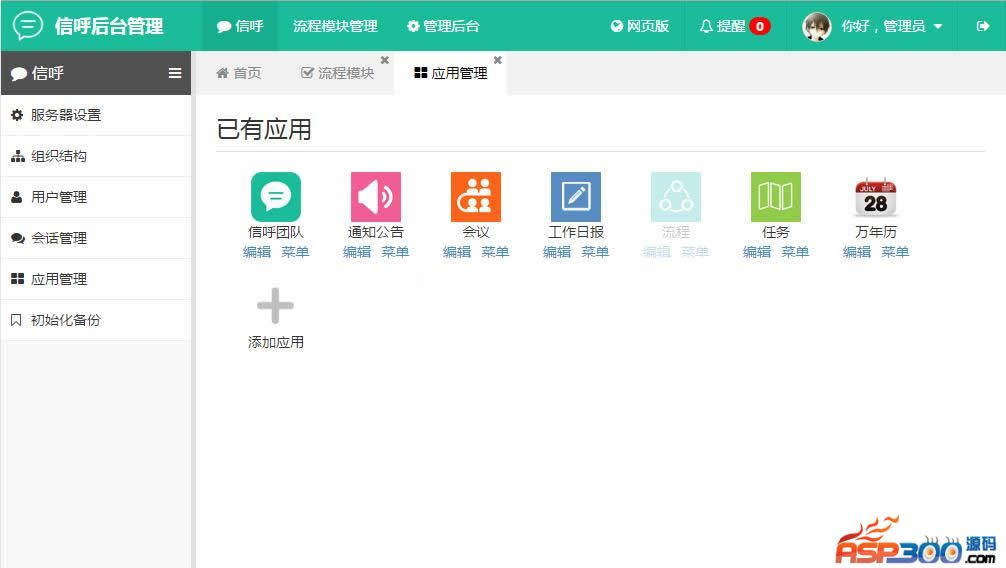This screenshot has height=568, width=1006.
Task: Toggle the sidebar hamburger menu icon
Action: point(175,73)
